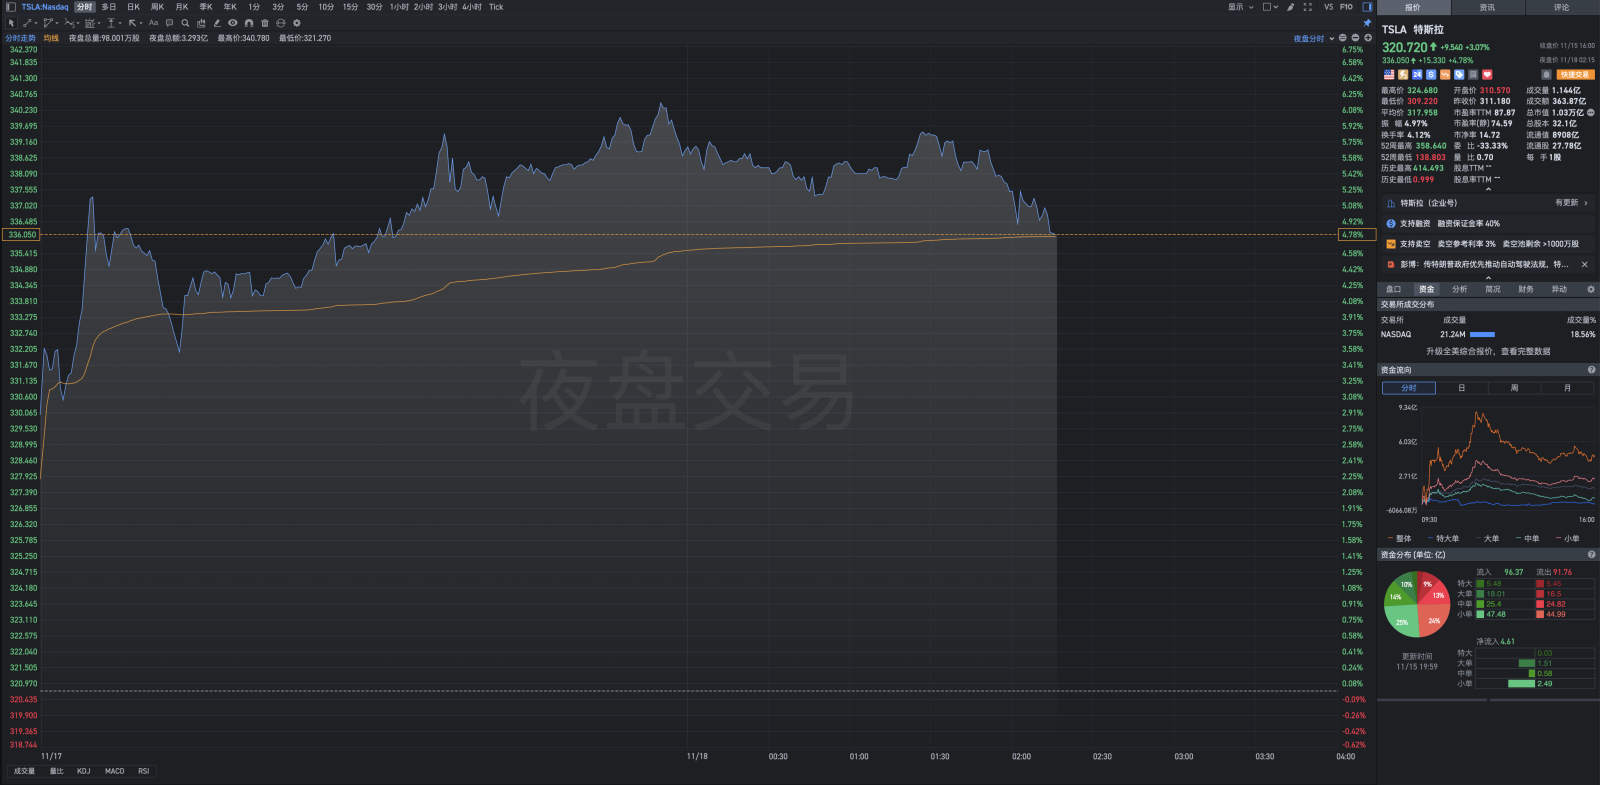Open the Fibonacci retracement tool

pos(90,23)
